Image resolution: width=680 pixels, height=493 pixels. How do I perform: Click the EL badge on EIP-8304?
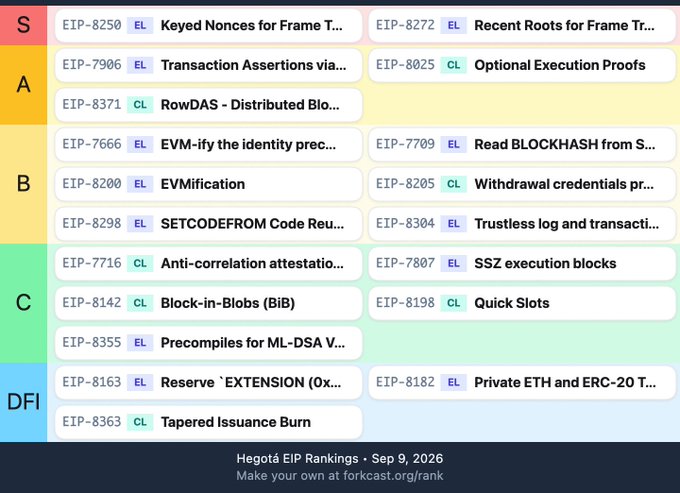coord(454,224)
